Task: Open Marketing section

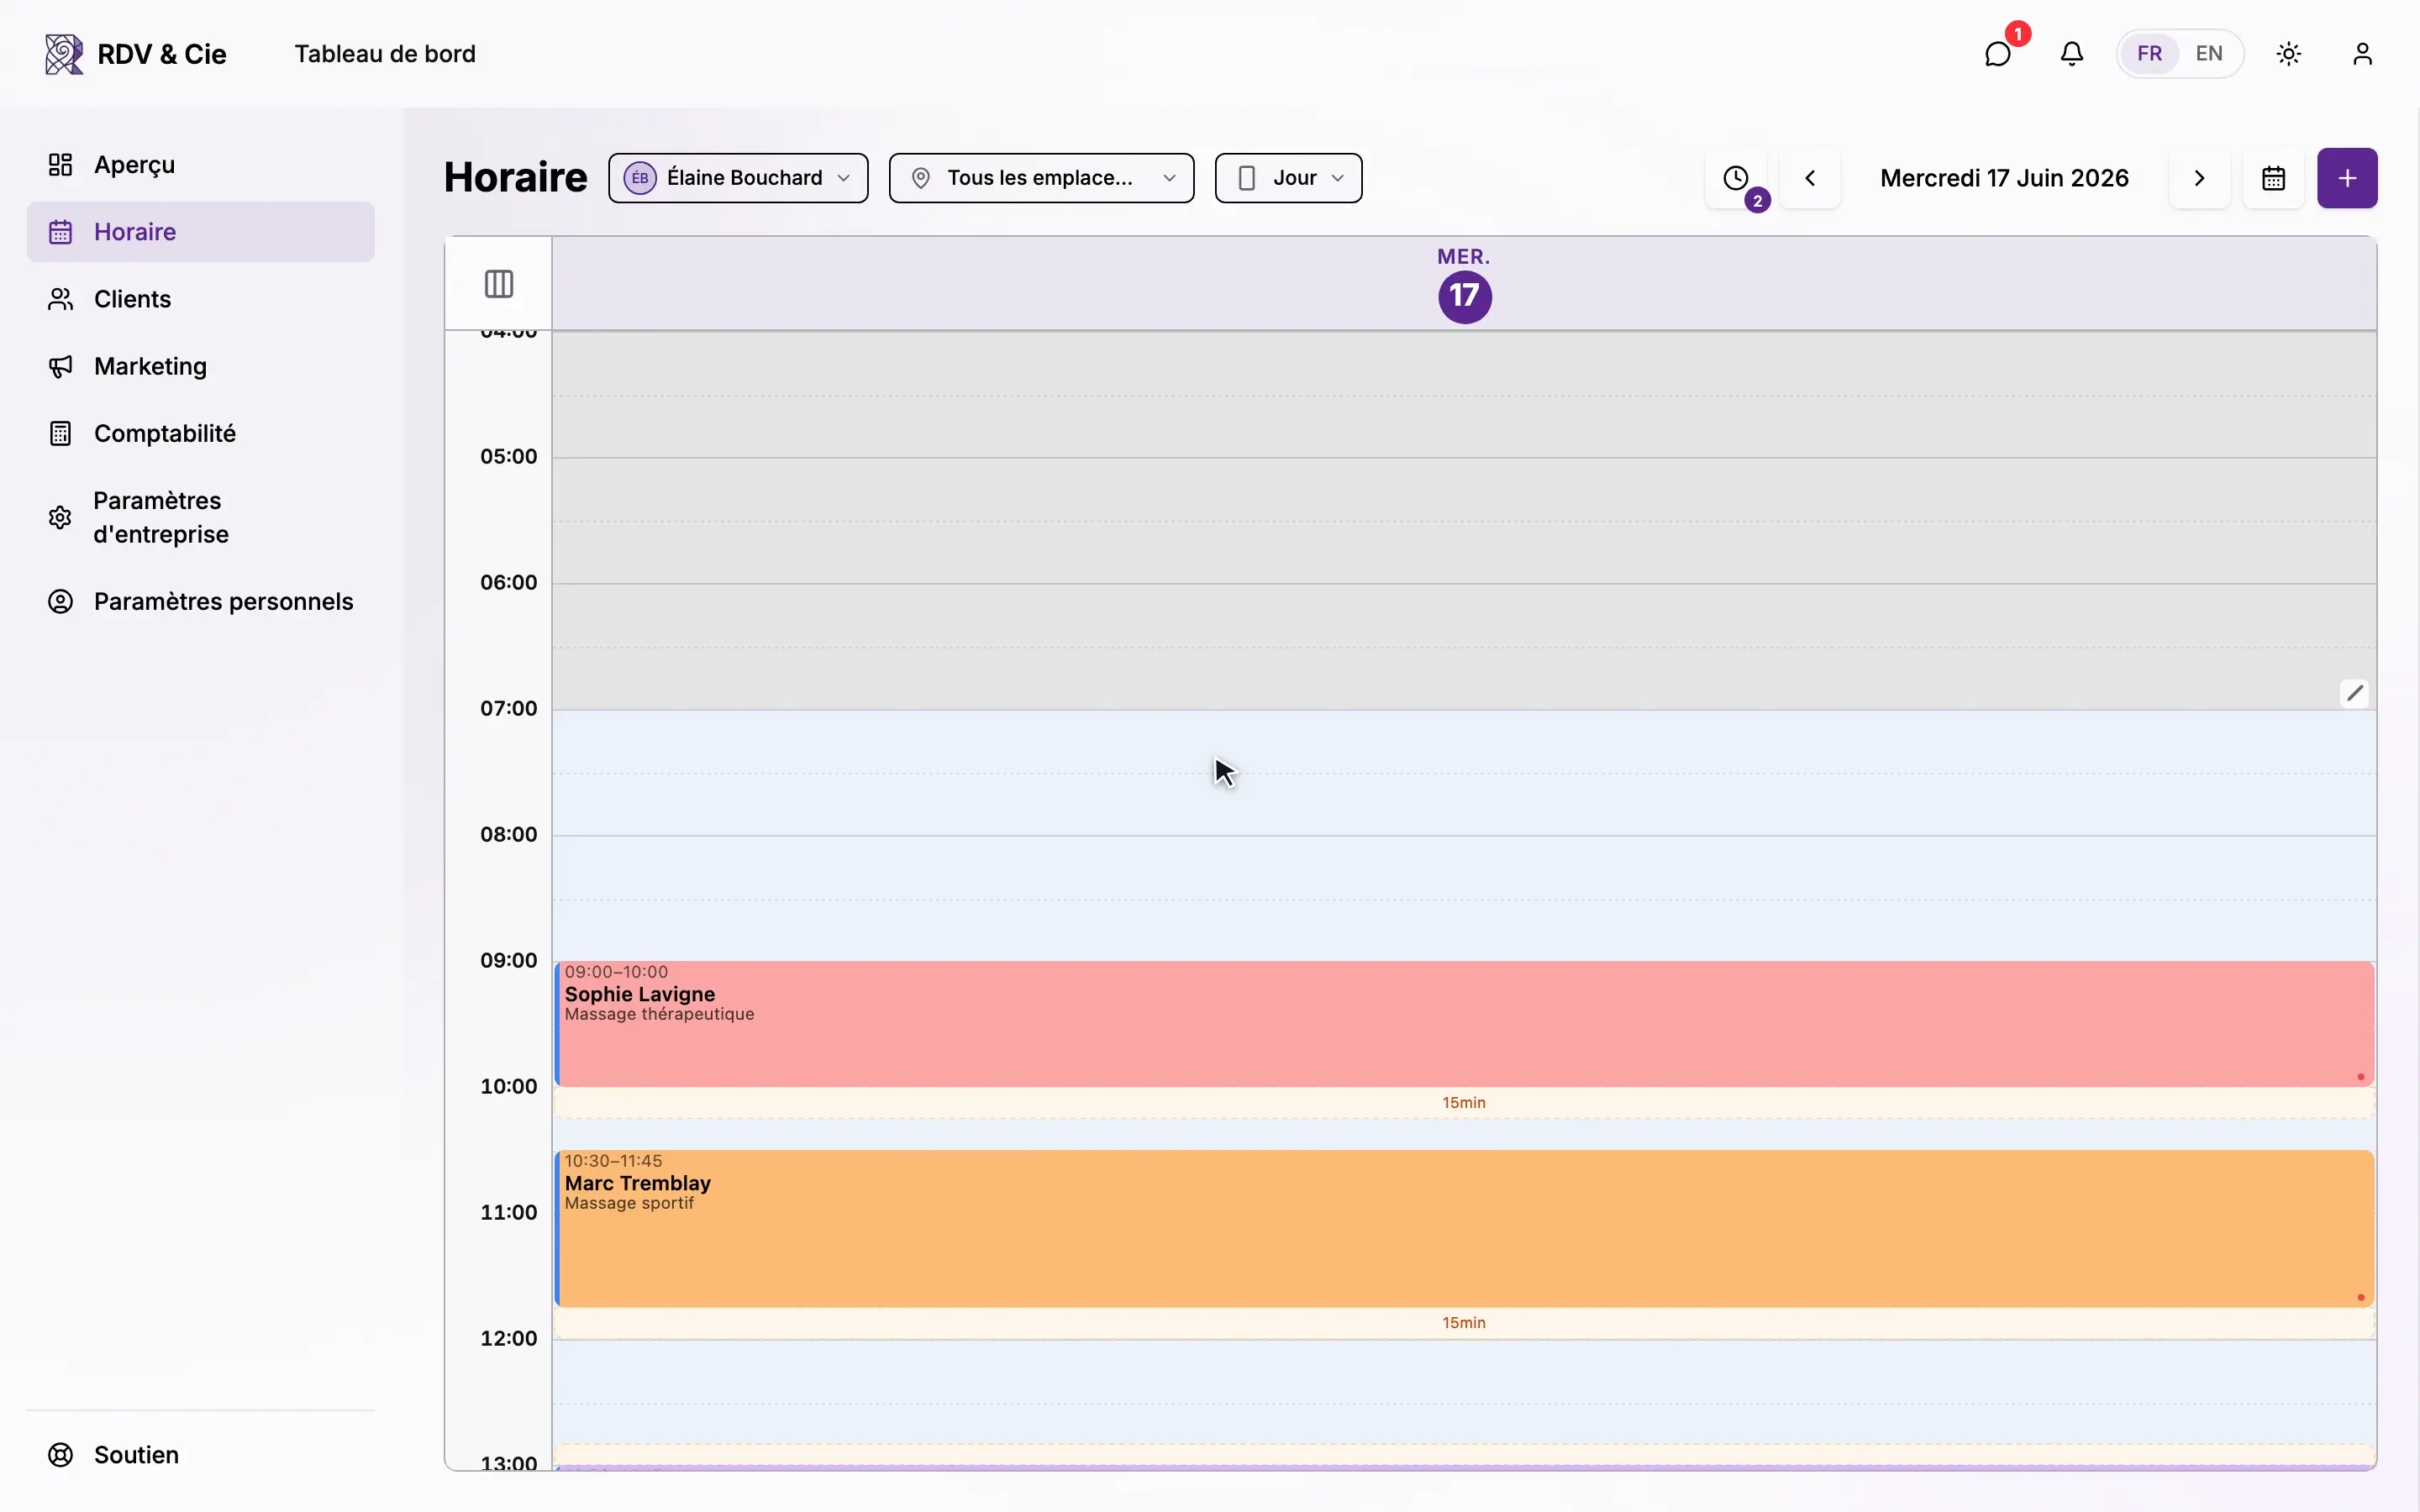Action: pos(201,366)
